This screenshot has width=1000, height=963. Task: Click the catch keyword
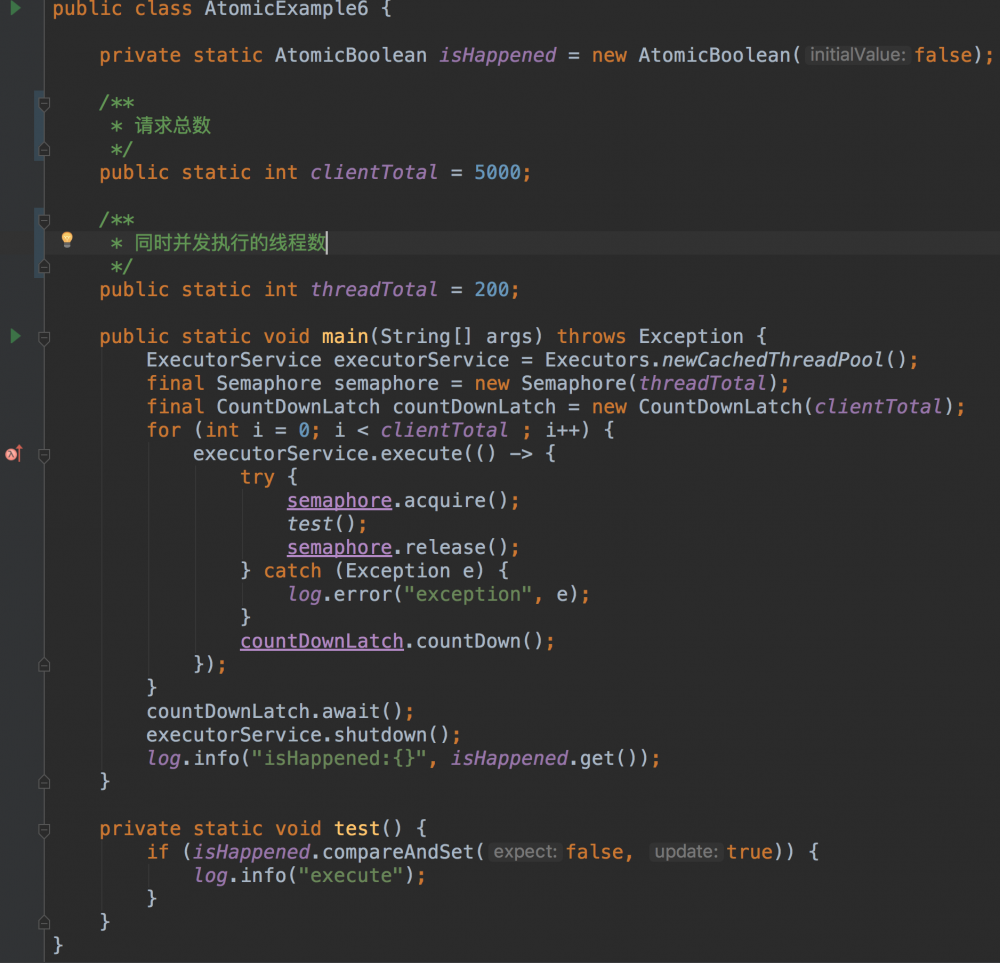pos(293,571)
